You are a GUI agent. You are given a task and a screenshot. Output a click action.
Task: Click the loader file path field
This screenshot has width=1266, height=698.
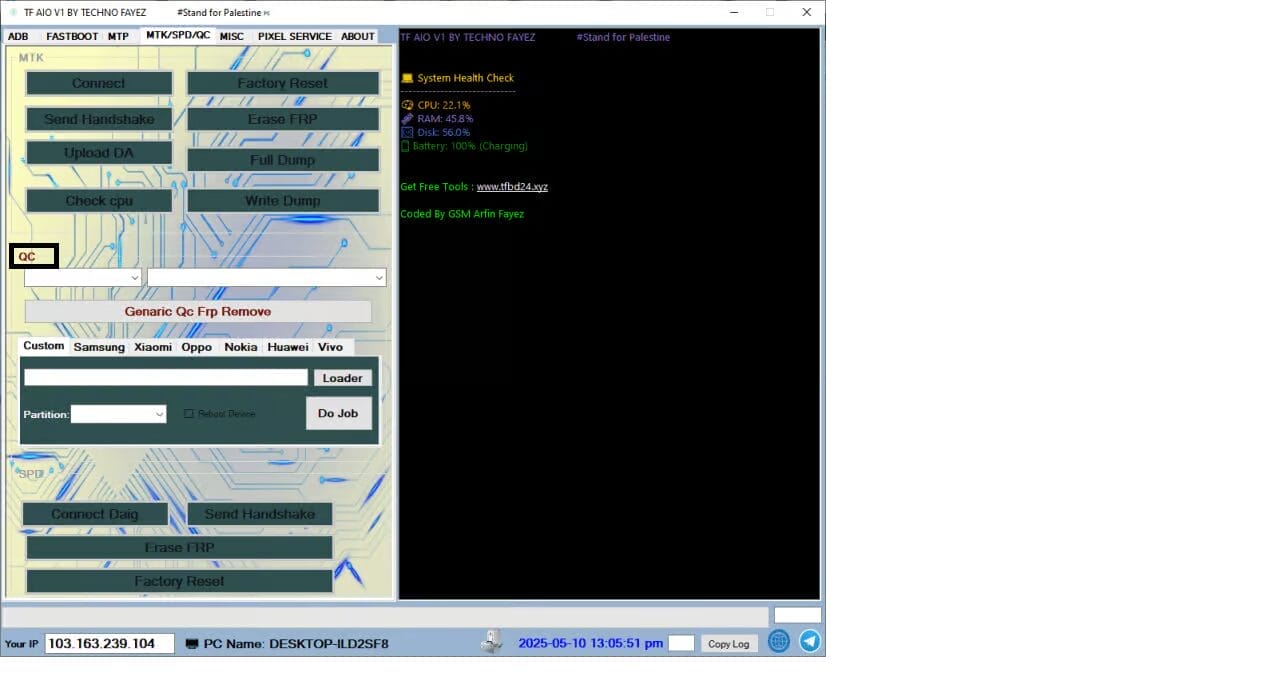pyautogui.click(x=166, y=377)
